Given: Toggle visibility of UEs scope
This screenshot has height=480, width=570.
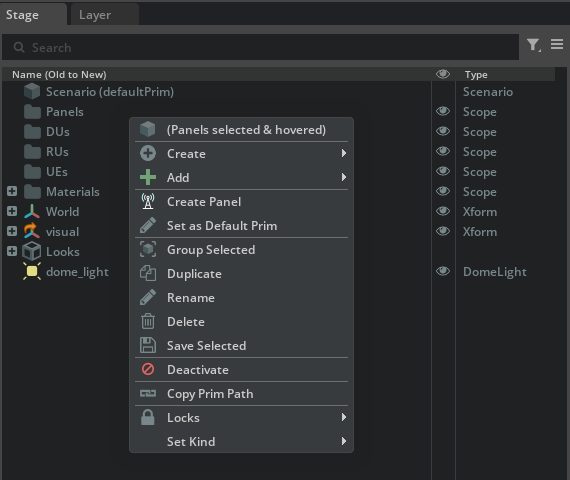Looking at the screenshot, I should [443, 171].
